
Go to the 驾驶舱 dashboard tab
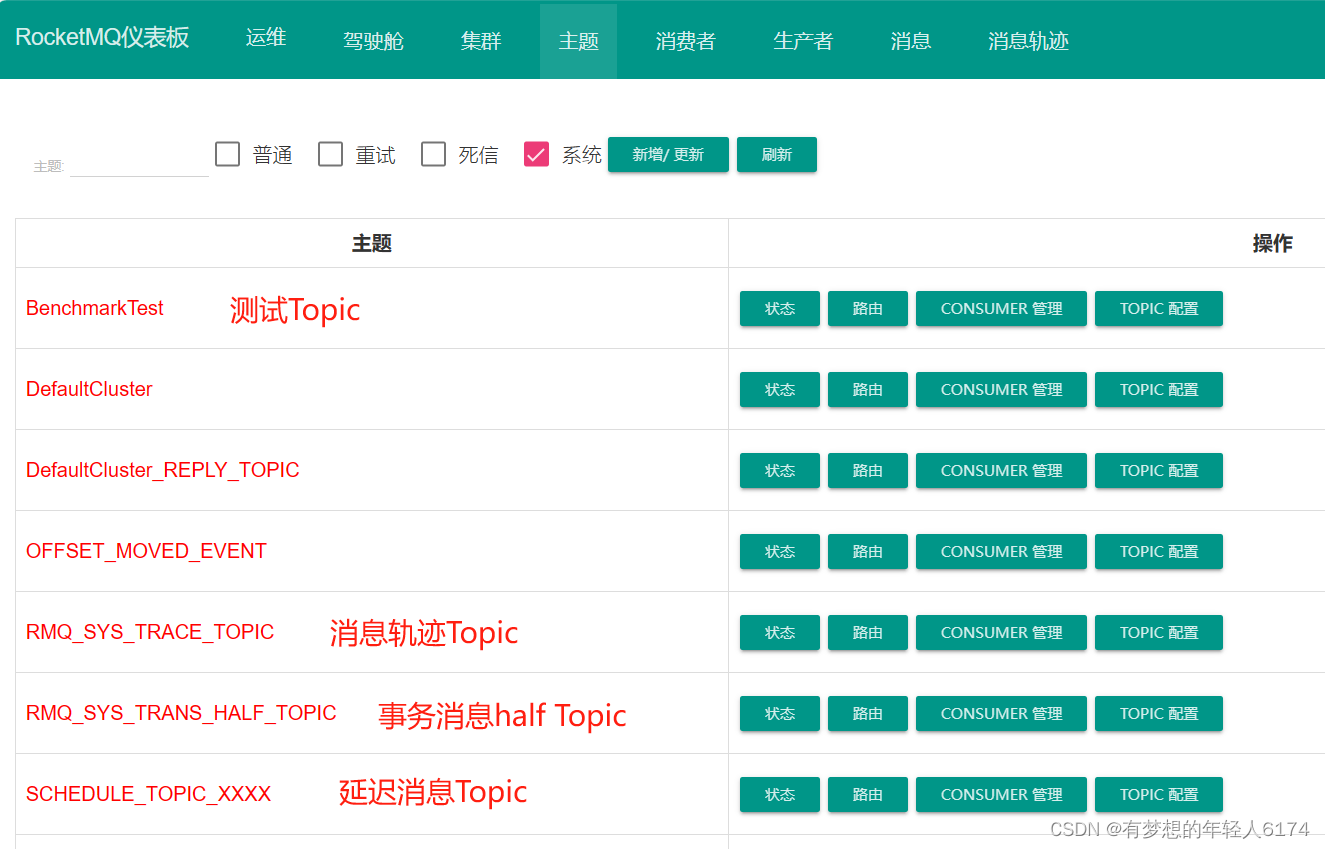click(x=373, y=41)
